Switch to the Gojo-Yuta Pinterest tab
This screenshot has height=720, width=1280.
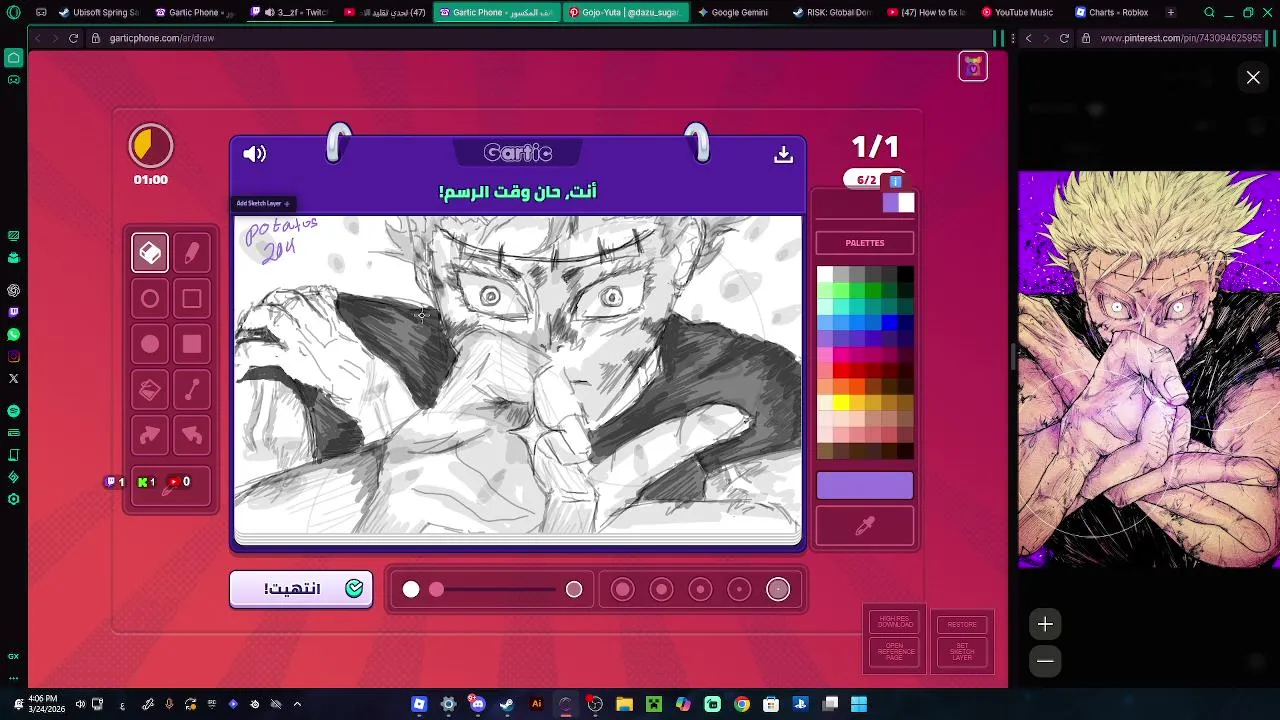[x=625, y=12]
